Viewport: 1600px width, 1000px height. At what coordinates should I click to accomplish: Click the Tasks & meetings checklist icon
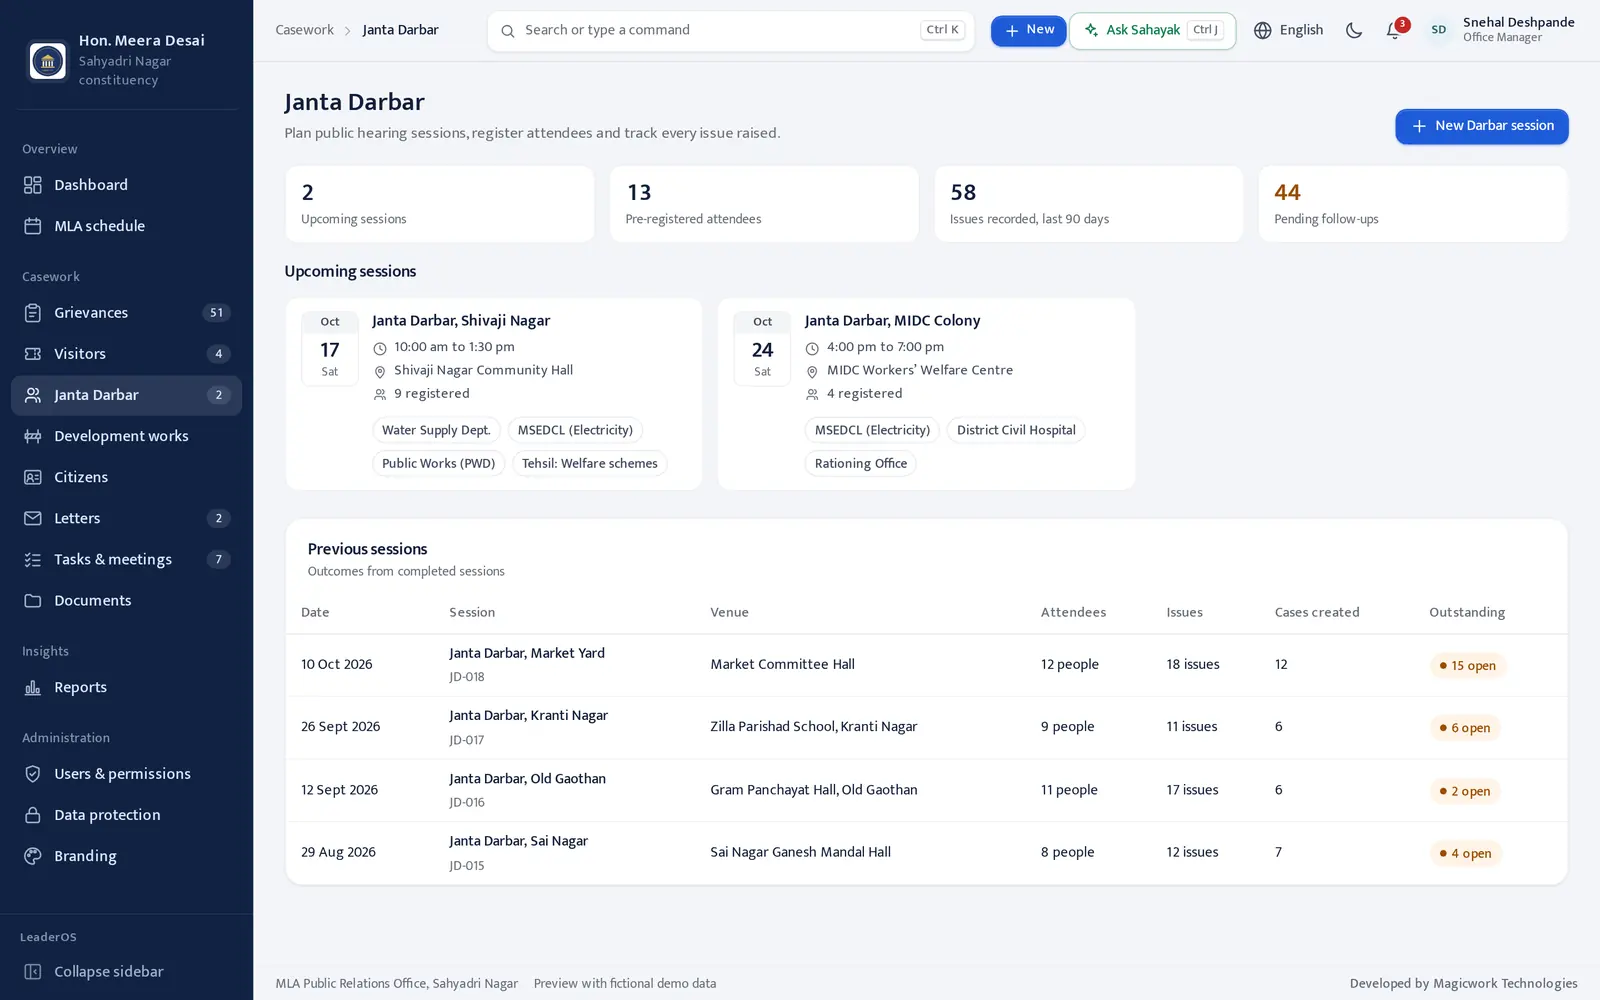(x=33, y=559)
